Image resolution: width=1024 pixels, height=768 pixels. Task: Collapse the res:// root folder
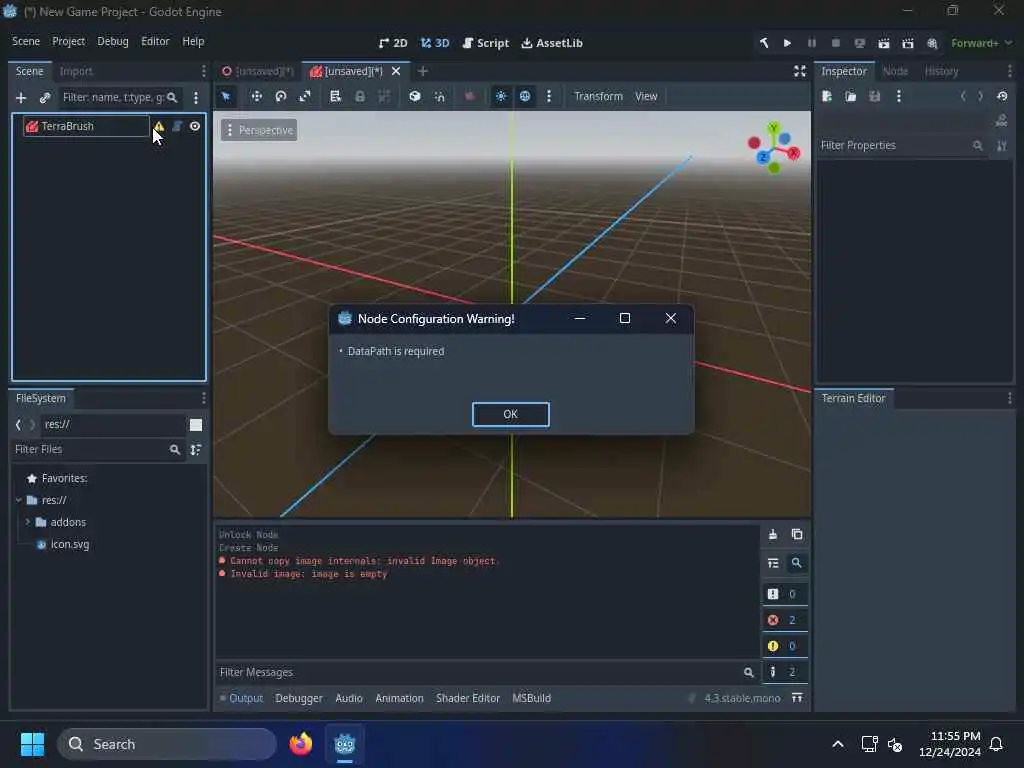[x=19, y=500]
